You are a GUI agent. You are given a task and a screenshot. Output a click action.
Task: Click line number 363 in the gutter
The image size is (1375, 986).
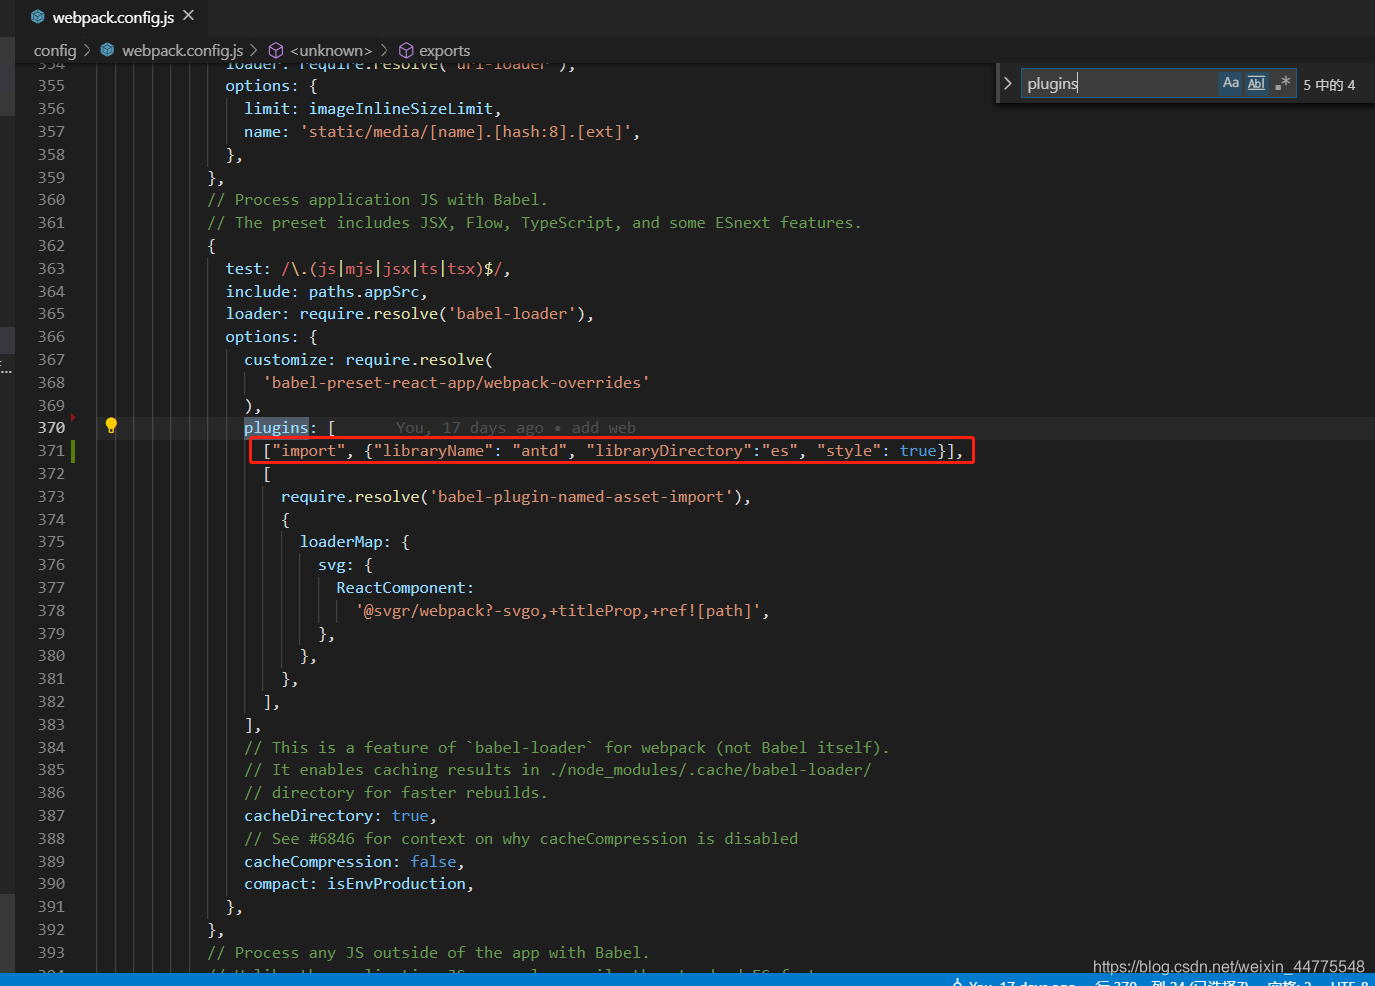pyautogui.click(x=51, y=268)
